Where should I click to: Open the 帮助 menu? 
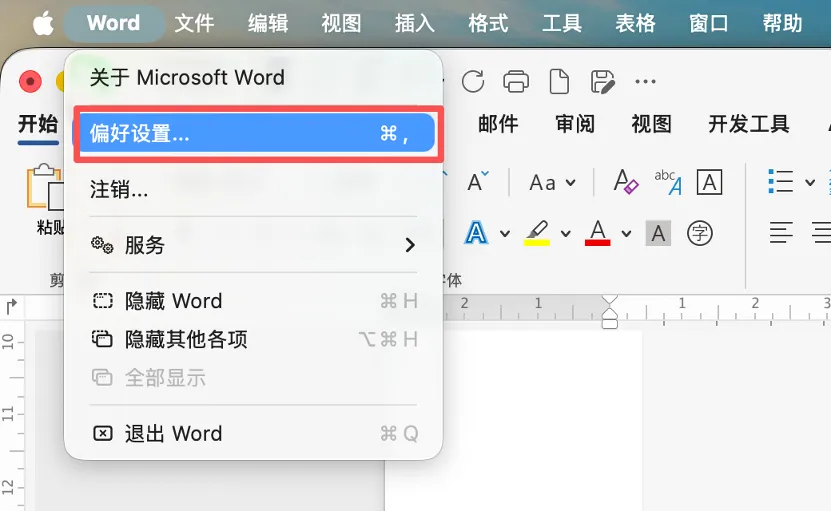point(782,23)
